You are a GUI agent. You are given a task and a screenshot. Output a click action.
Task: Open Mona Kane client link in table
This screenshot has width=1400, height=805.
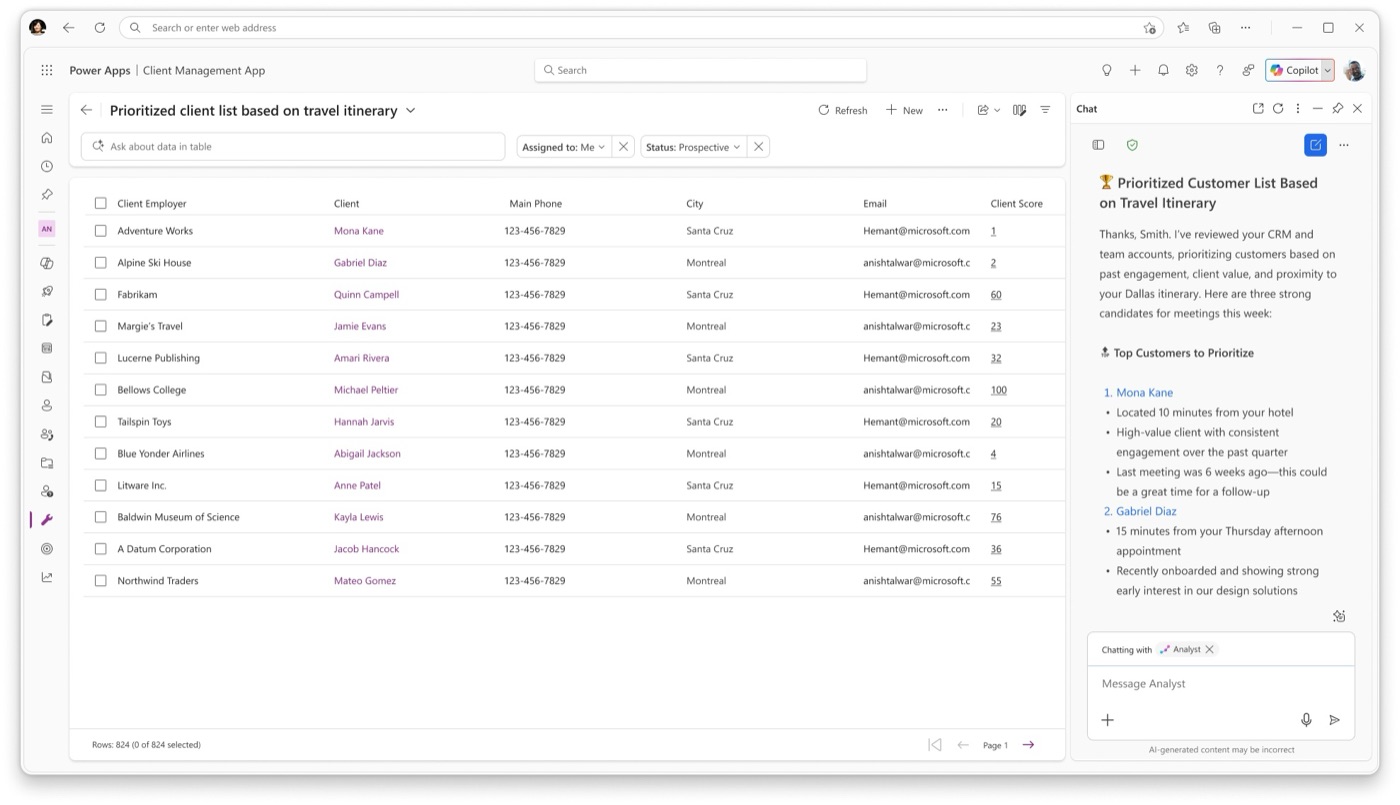359,231
